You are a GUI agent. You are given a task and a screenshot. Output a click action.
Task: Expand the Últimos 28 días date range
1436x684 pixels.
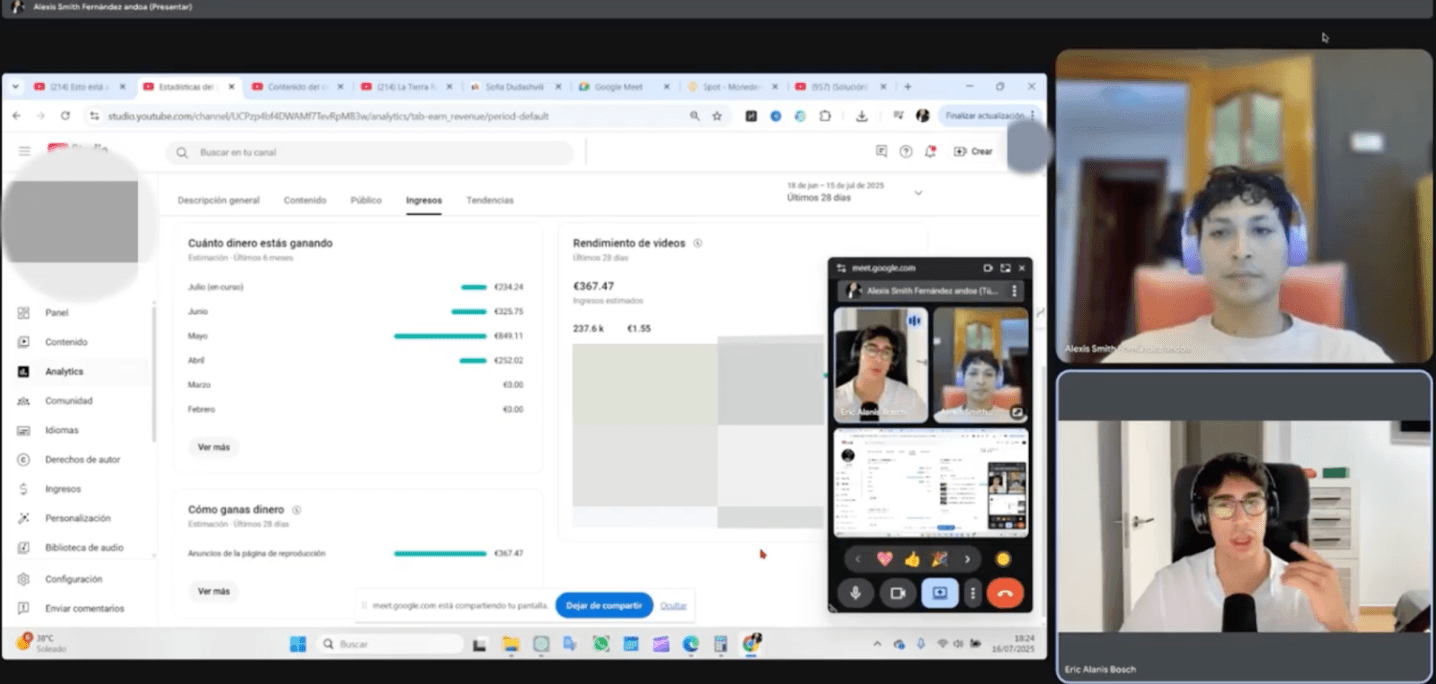pyautogui.click(x=918, y=193)
